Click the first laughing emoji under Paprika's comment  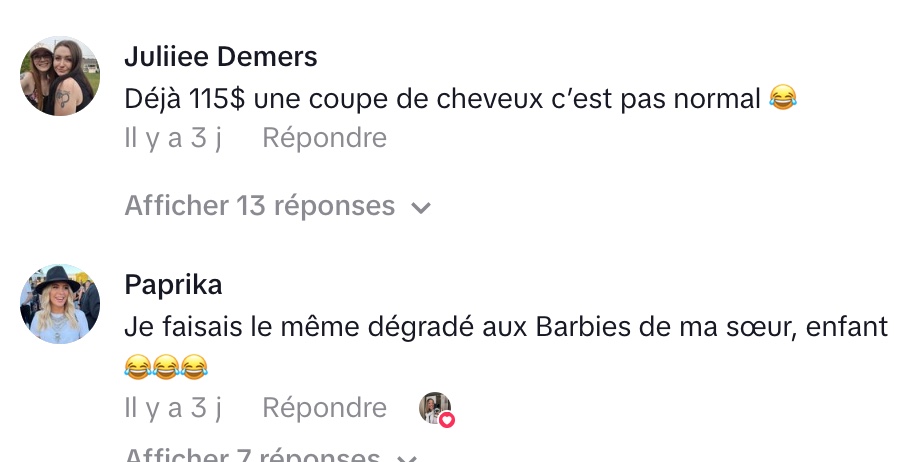pos(138,367)
